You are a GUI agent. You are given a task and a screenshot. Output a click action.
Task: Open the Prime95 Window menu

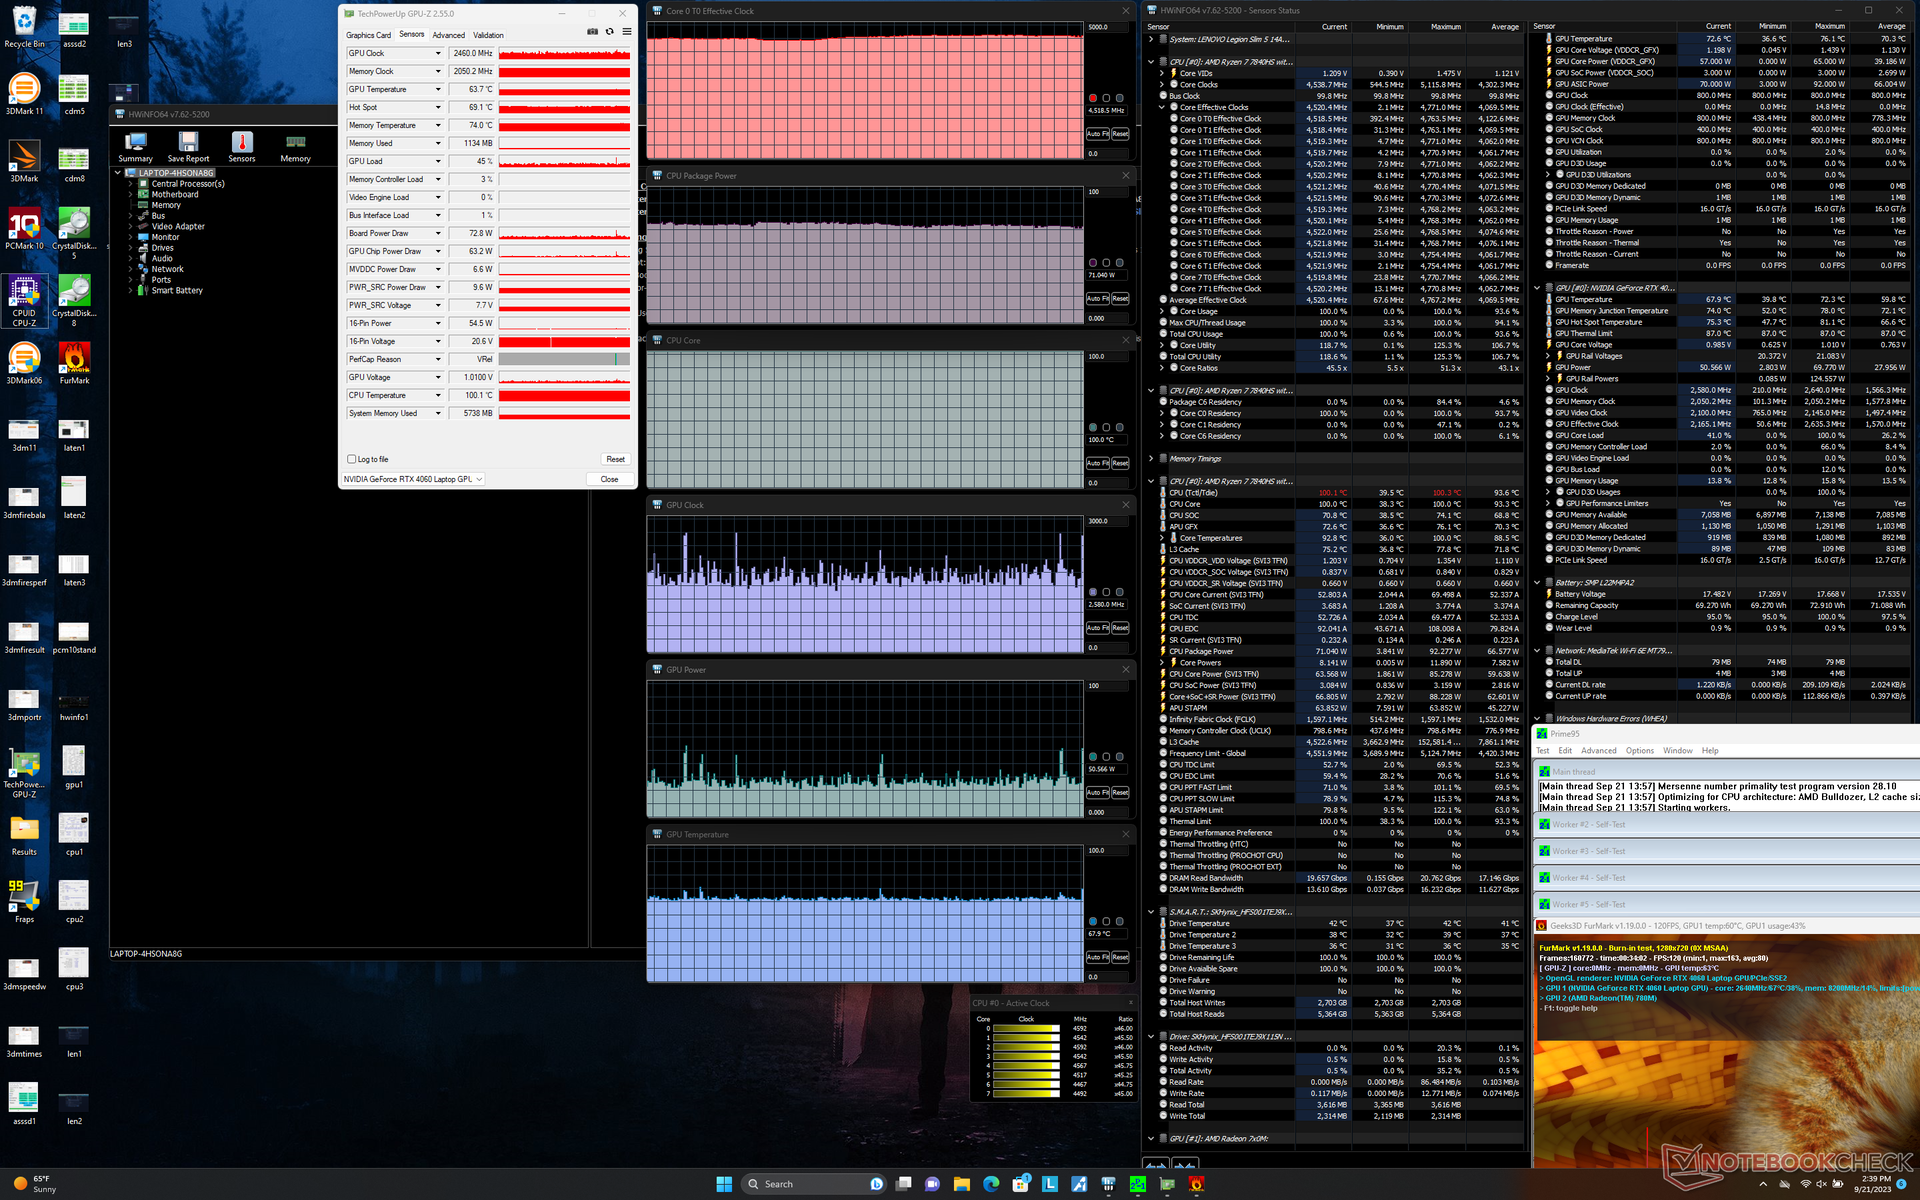tap(1677, 750)
